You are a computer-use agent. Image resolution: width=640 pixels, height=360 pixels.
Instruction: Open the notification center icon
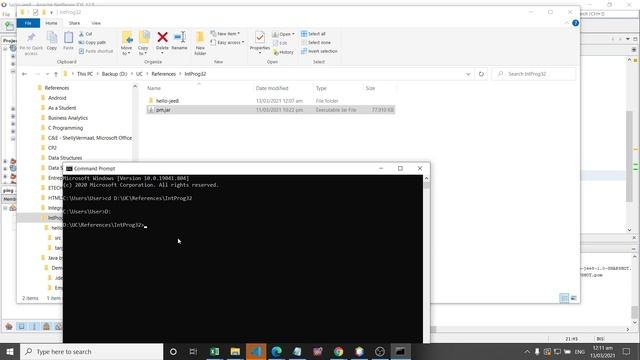pos(627,352)
